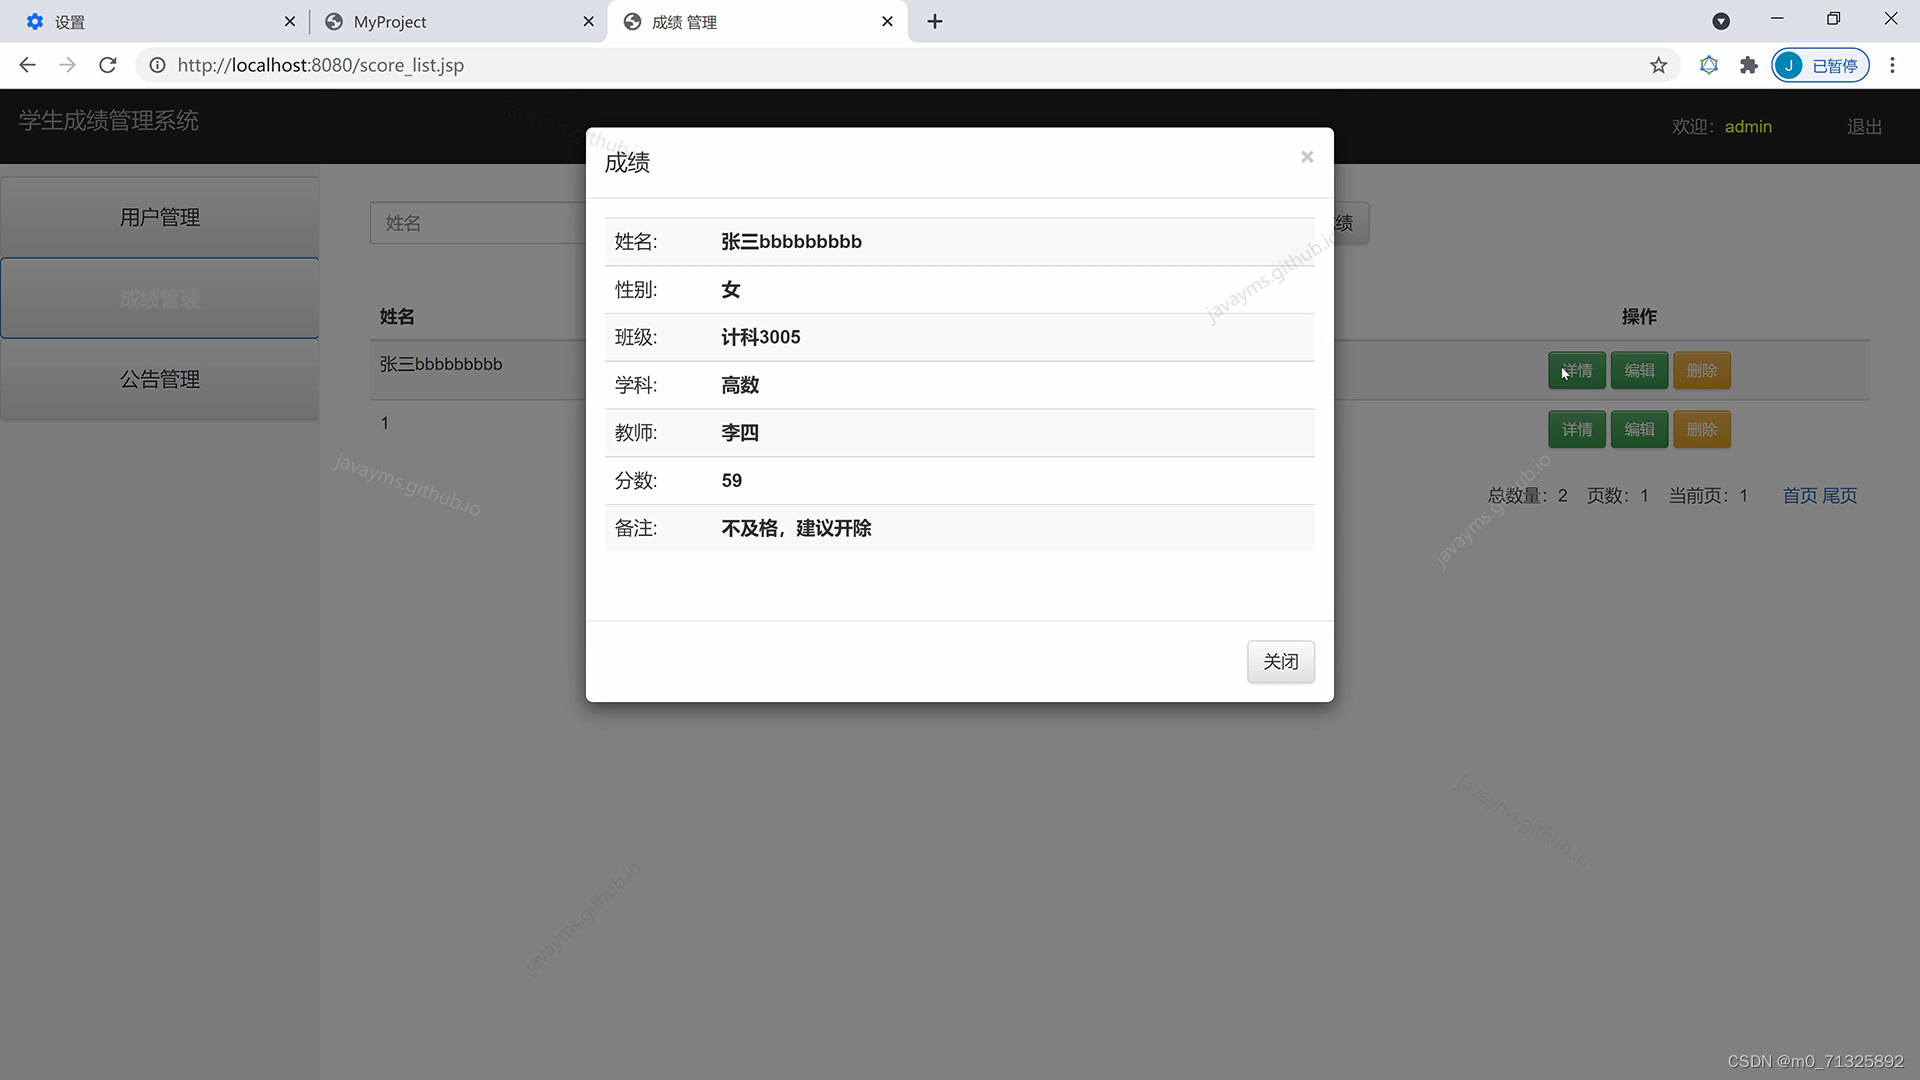Close the MyProject tab
Screen dimensions: 1920x1080
pyautogui.click(x=588, y=21)
